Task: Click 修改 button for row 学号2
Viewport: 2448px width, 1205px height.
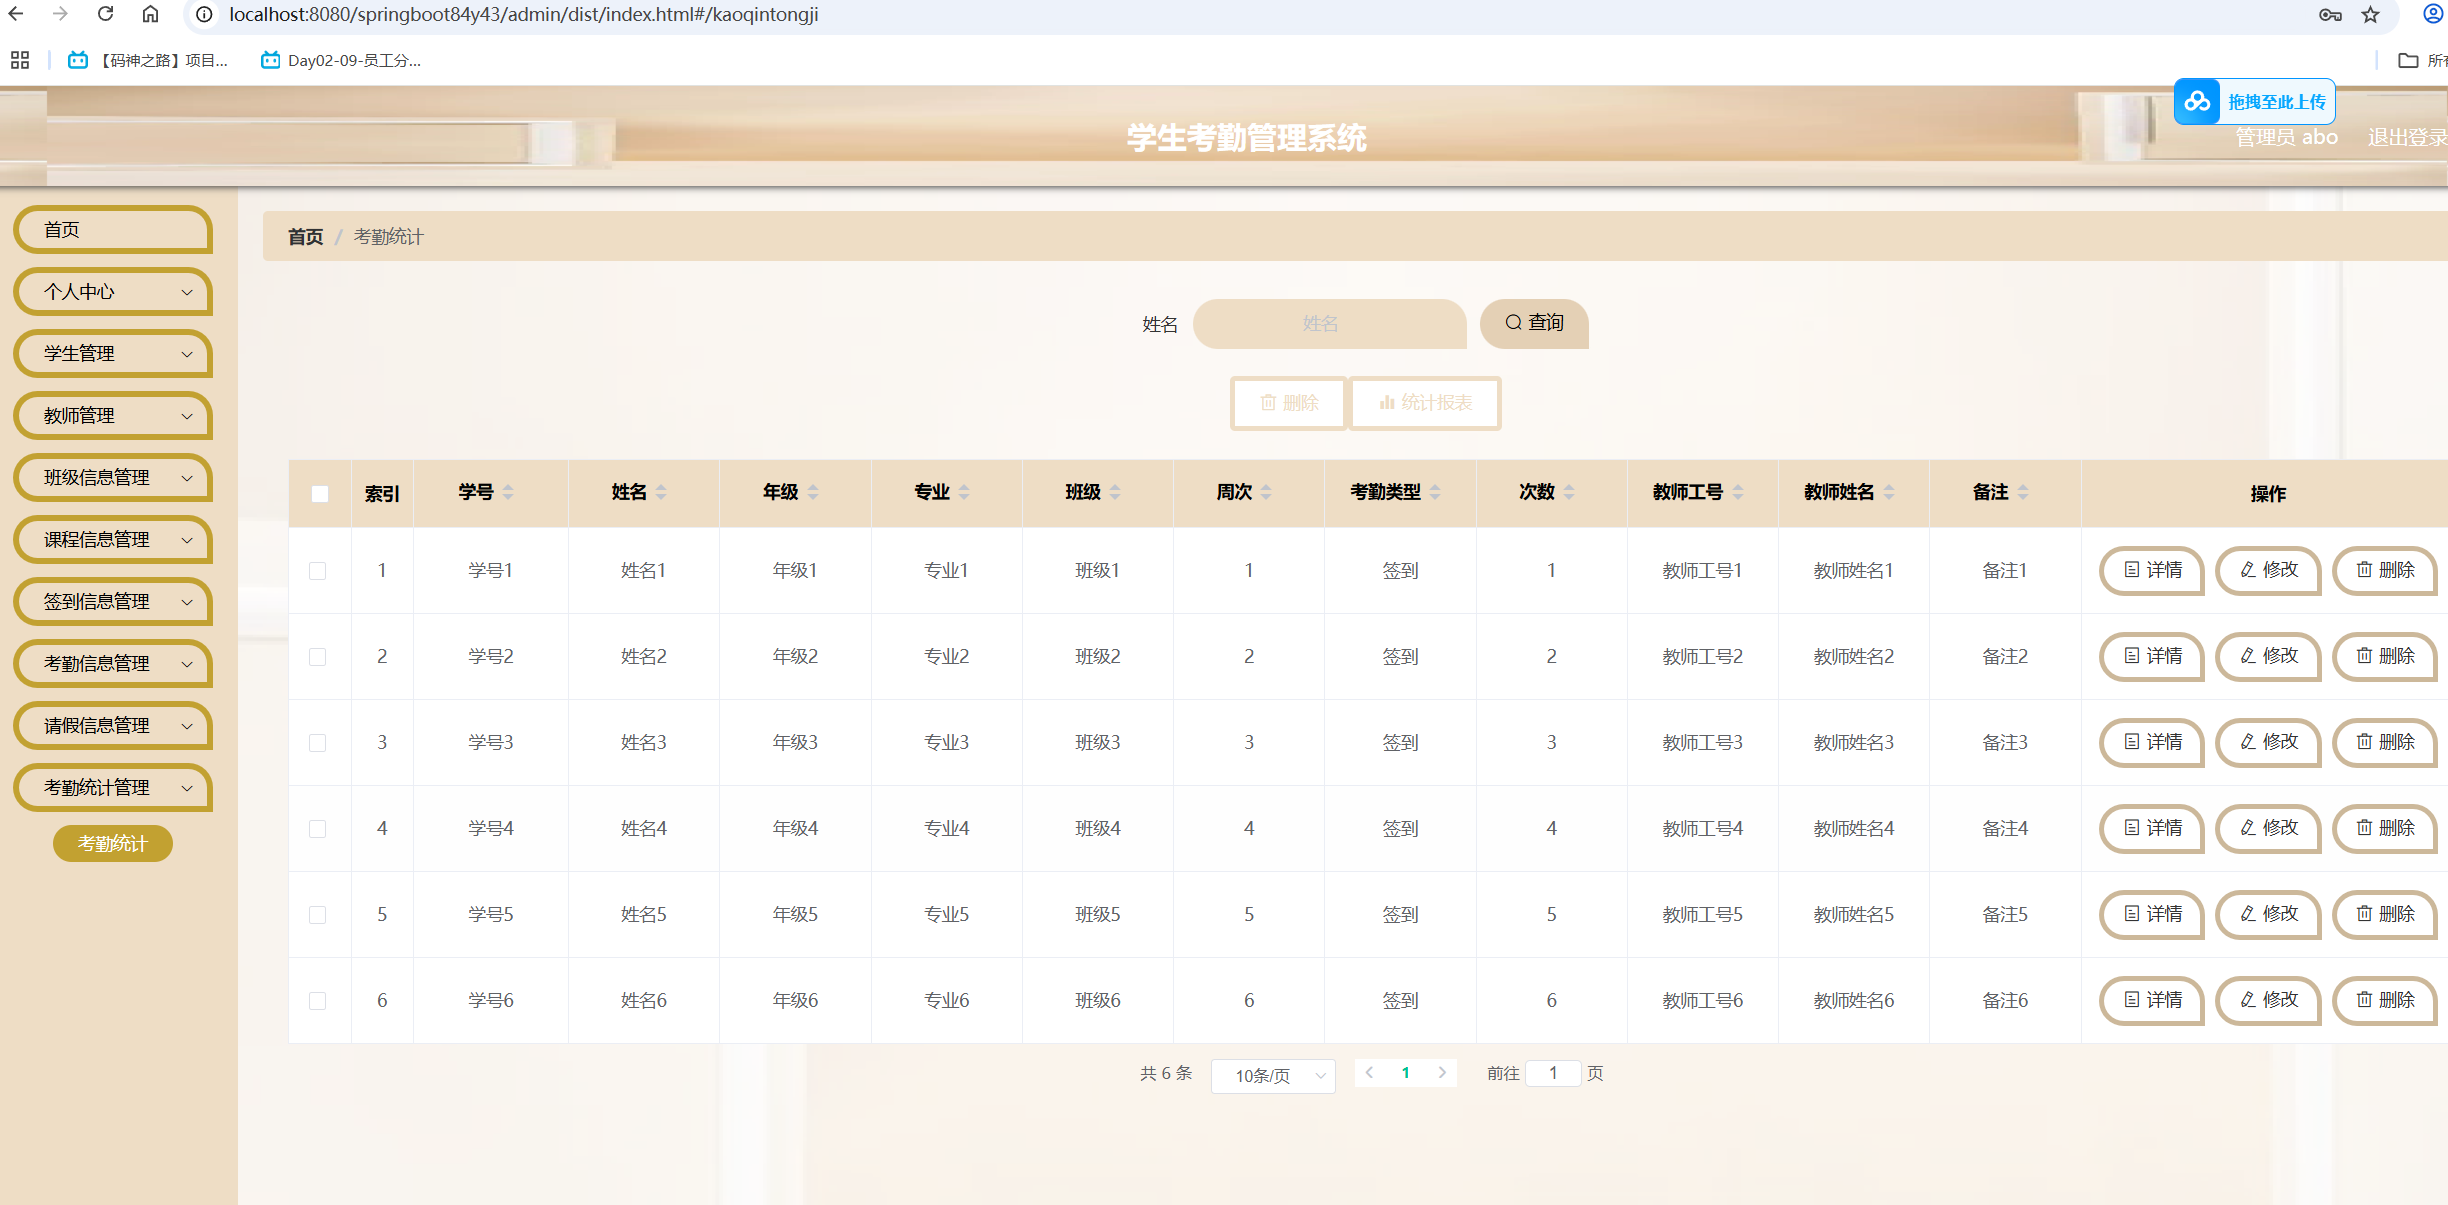Action: coord(2269,656)
